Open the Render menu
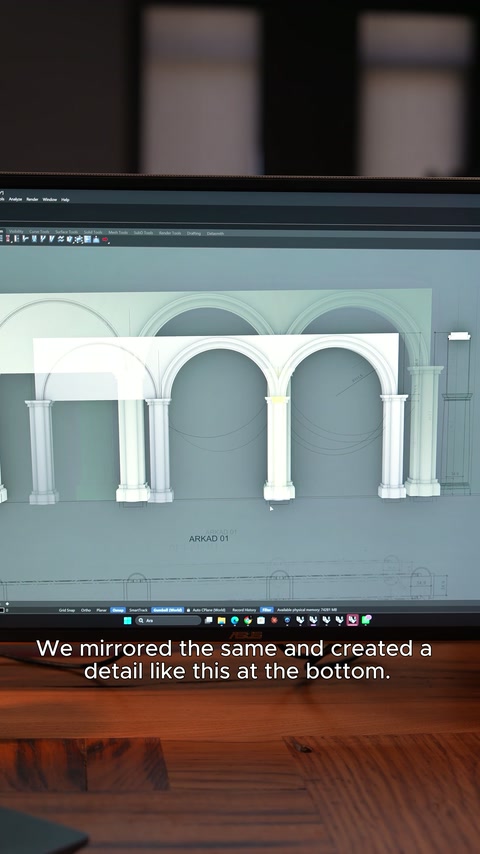The image size is (480, 854). click(33, 199)
